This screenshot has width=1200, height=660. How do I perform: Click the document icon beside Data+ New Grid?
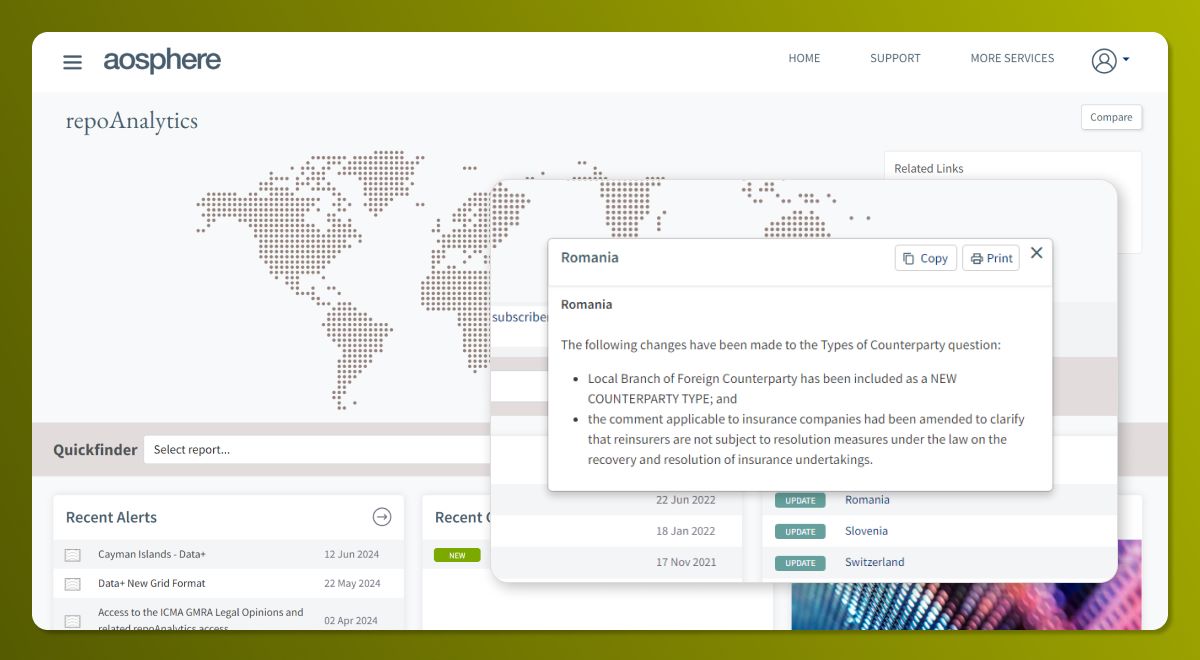click(x=73, y=584)
